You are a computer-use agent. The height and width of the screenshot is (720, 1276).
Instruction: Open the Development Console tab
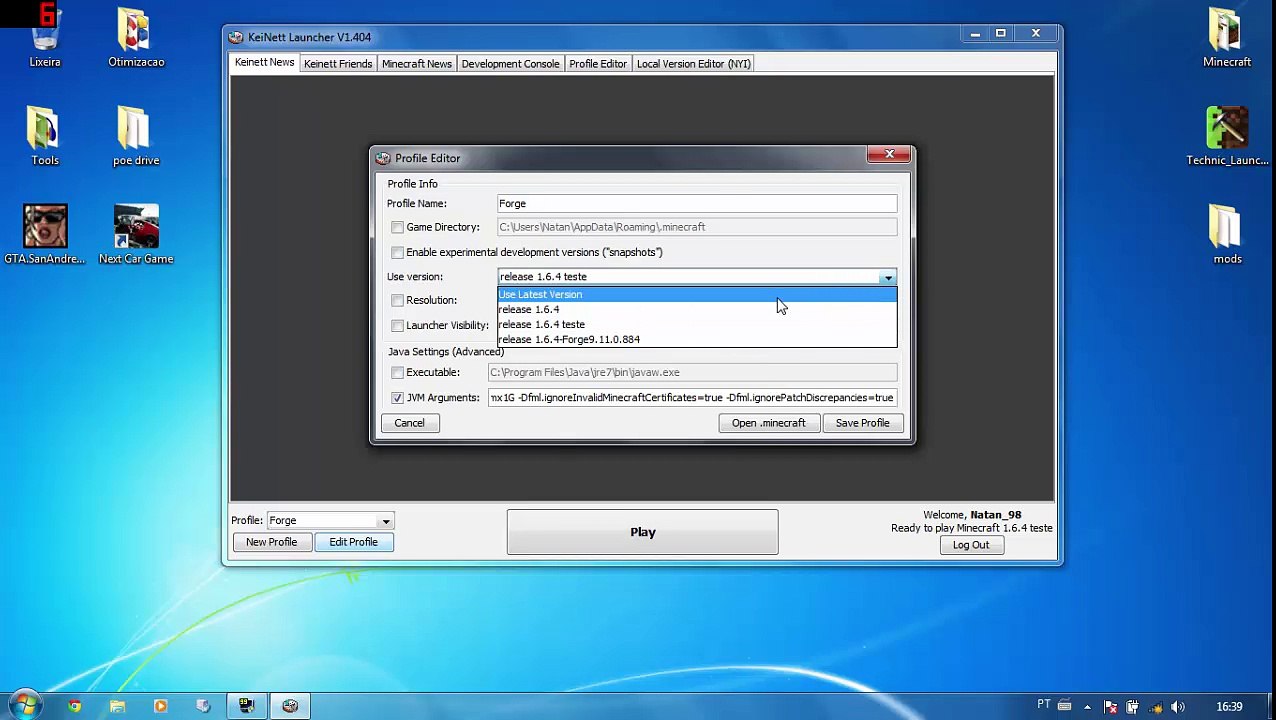(510, 64)
